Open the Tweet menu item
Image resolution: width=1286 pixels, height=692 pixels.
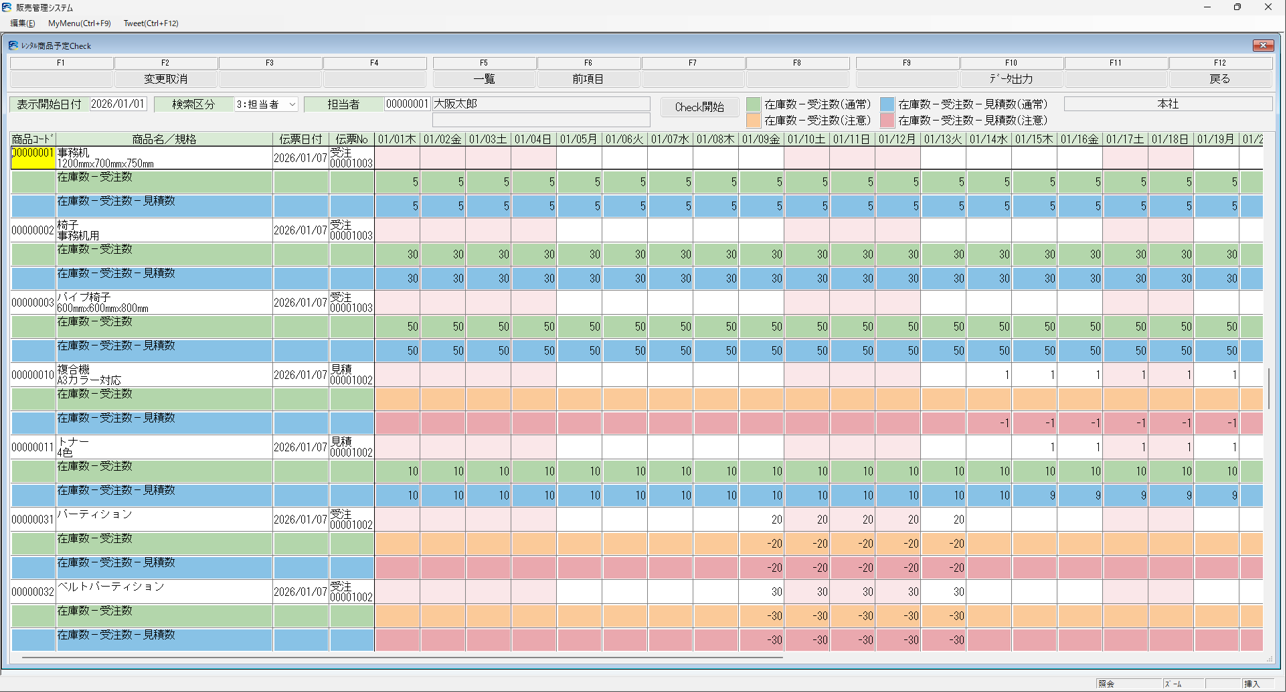tap(151, 23)
